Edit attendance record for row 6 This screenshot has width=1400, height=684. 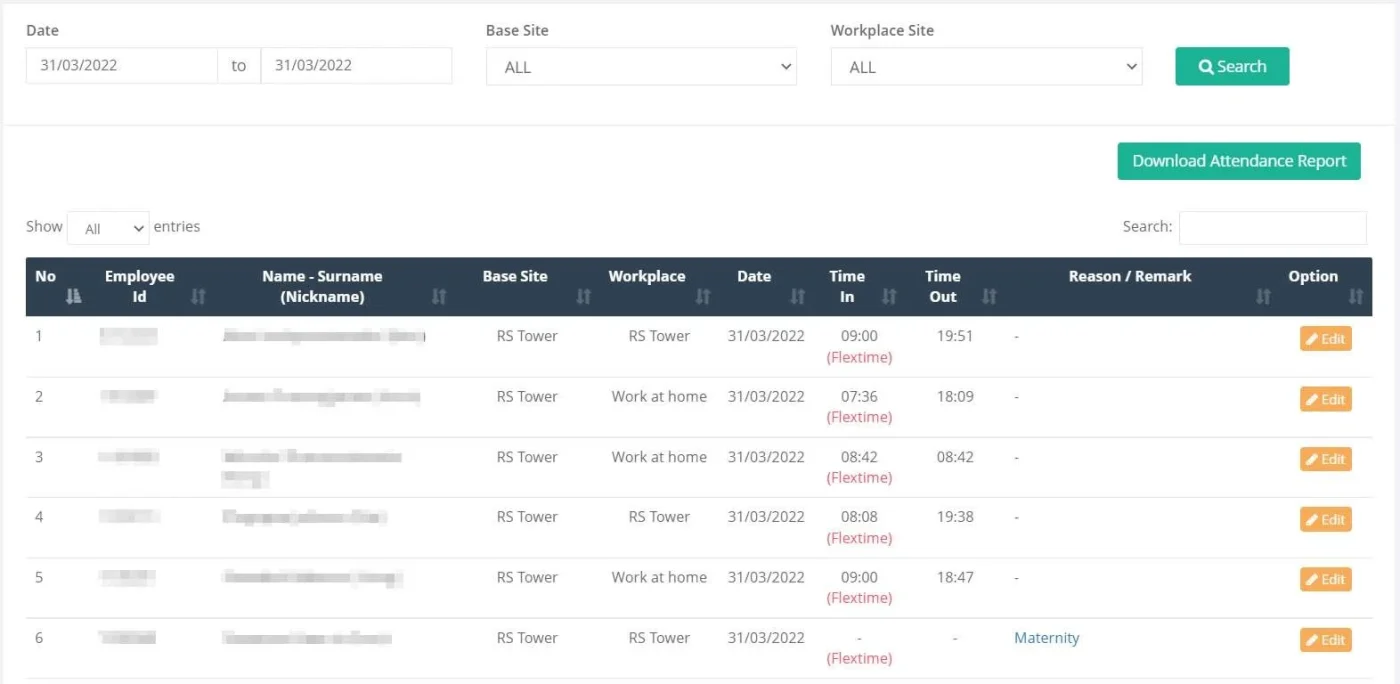[1325, 640]
